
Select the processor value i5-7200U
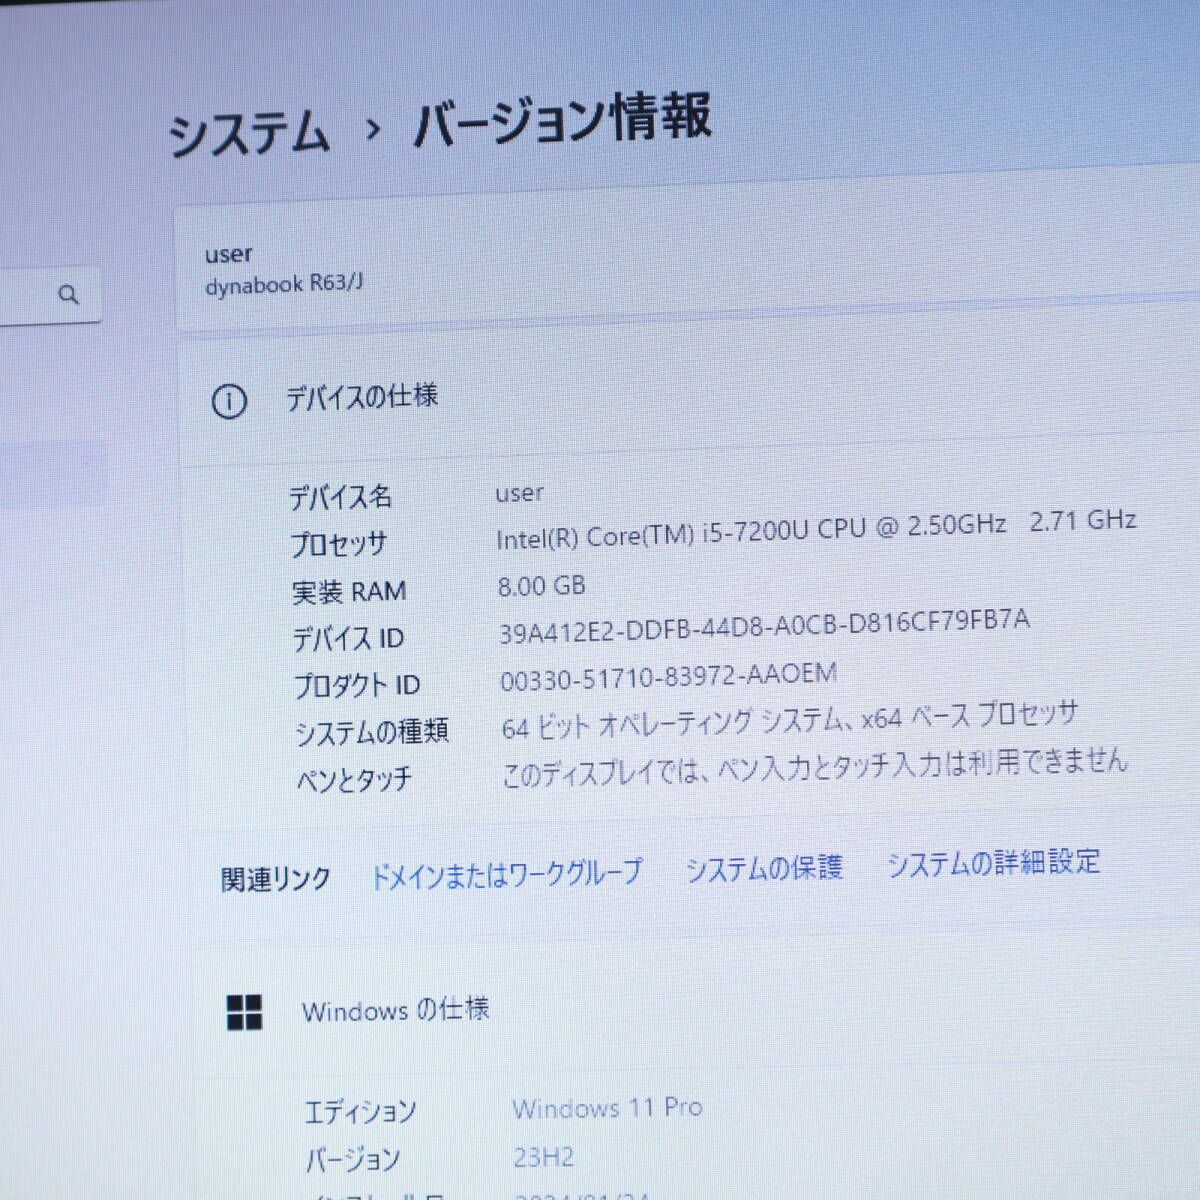coord(816,529)
